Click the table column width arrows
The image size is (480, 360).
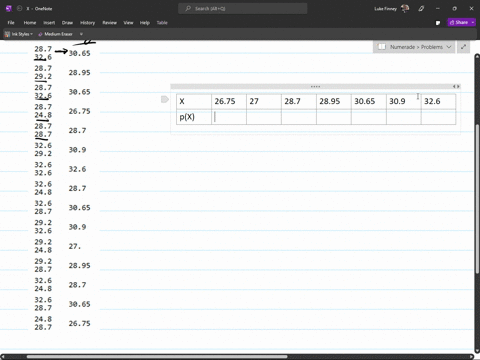click(x=456, y=86)
